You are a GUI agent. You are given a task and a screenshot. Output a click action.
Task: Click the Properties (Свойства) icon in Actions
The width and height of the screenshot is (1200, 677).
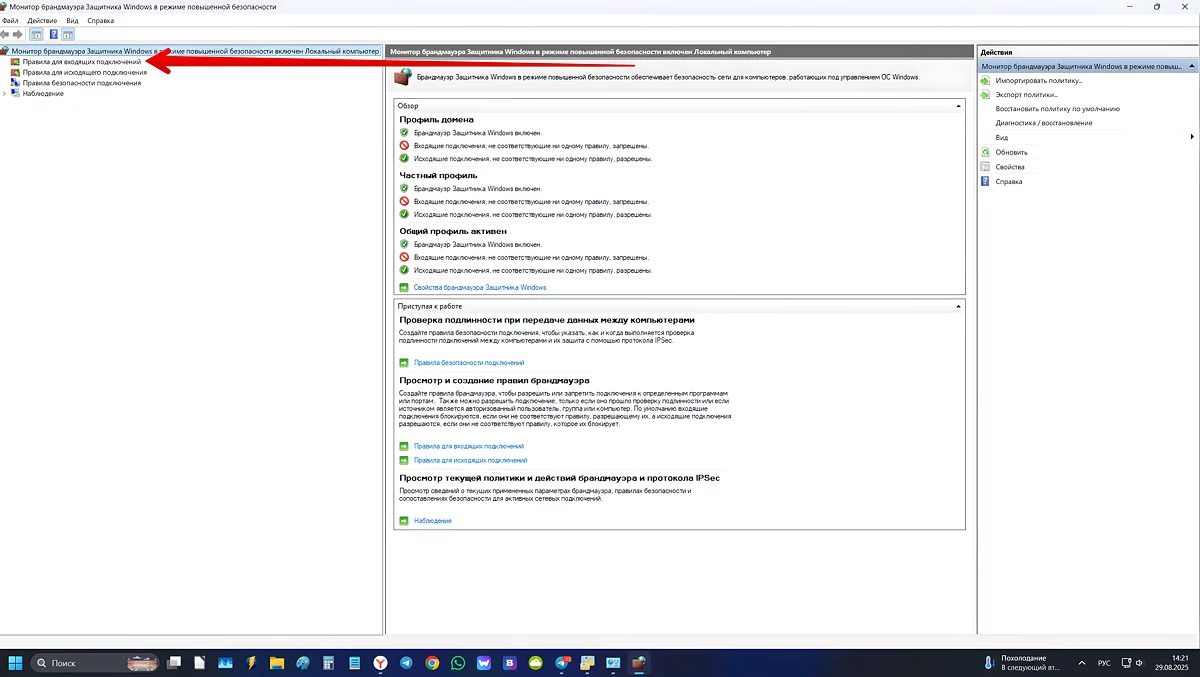tap(986, 167)
